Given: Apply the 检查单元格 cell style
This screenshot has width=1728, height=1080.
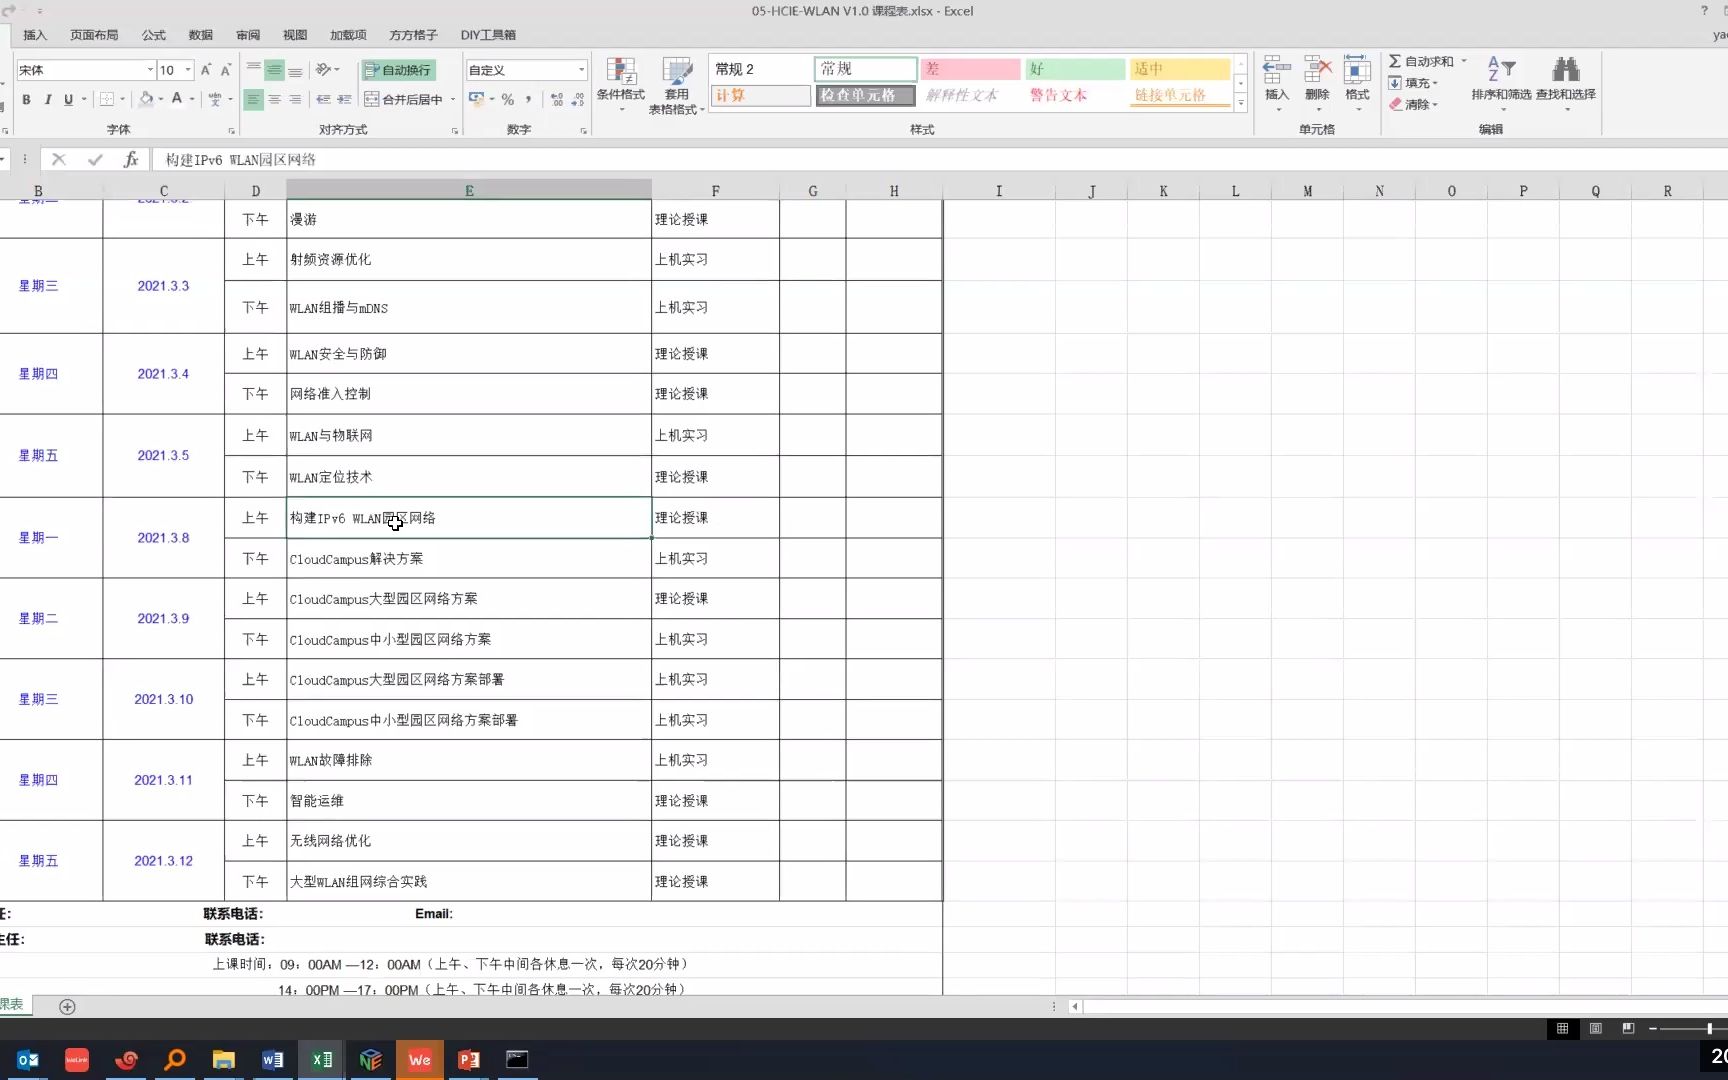Looking at the screenshot, I should [865, 95].
